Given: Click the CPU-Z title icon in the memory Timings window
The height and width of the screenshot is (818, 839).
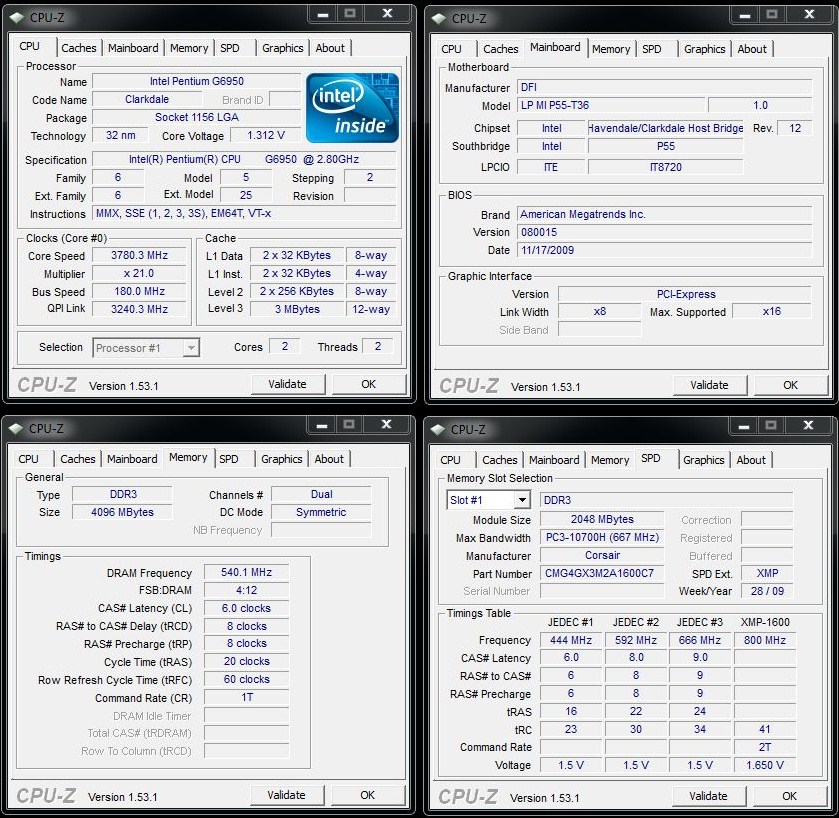Looking at the screenshot, I should (16, 429).
